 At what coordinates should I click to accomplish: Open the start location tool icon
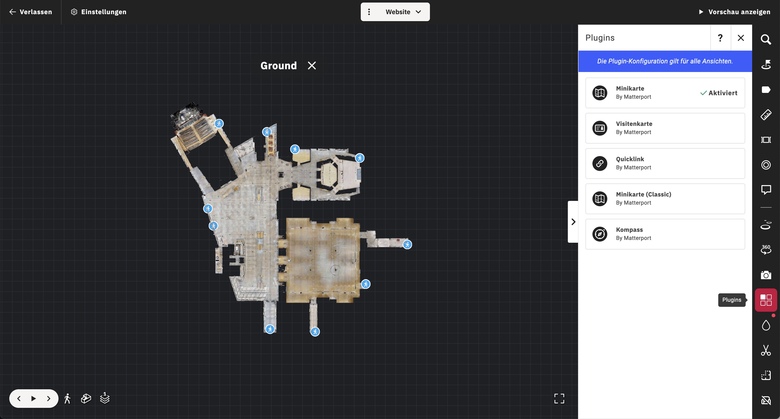(x=766, y=64)
